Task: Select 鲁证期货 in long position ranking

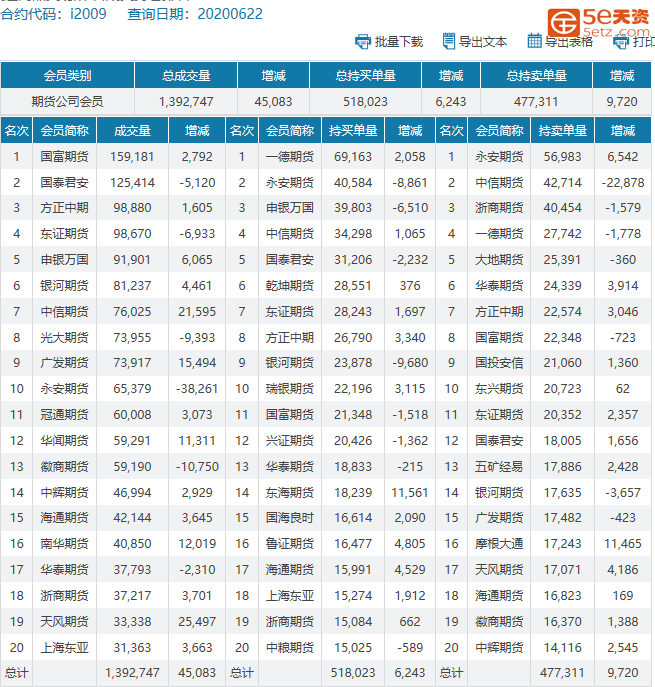Action: pos(290,544)
